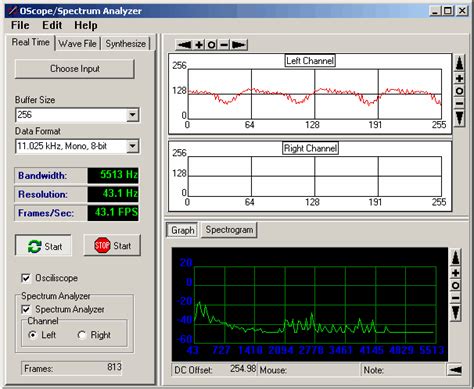Select the Right channel radio button
Image resolution: width=474 pixels, height=389 pixels.
tap(82, 335)
